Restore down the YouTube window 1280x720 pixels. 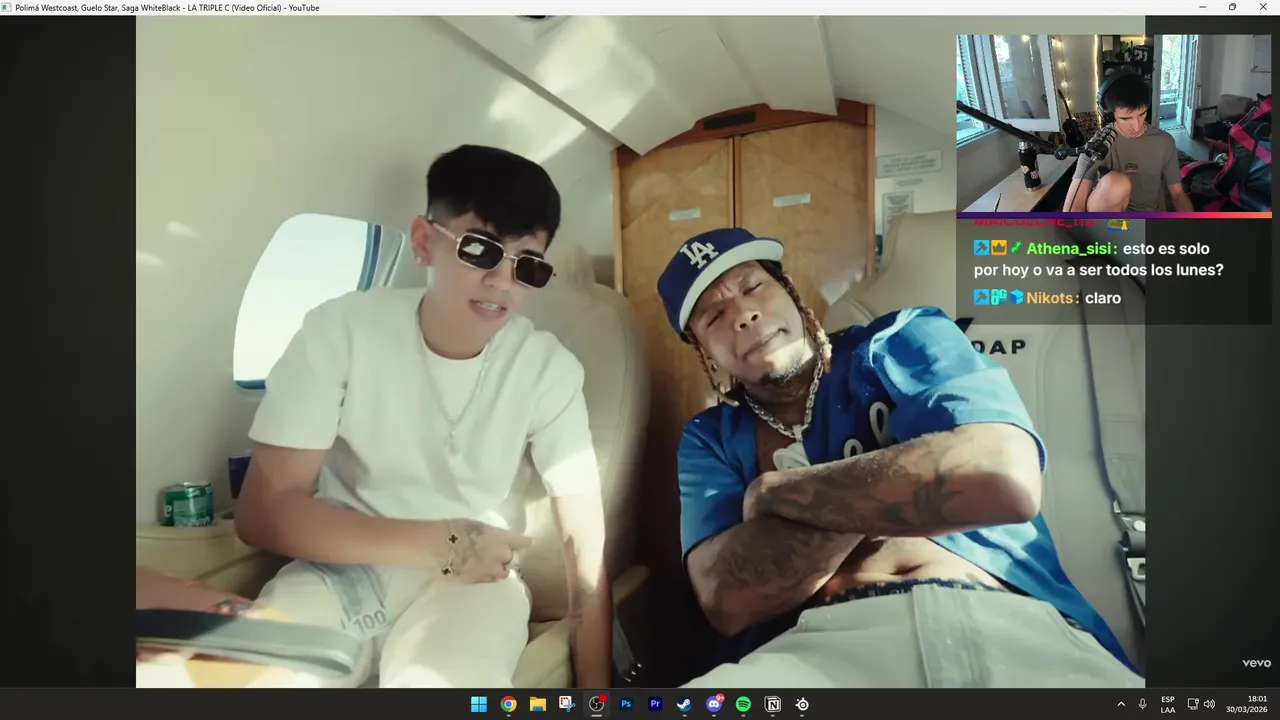click(x=1232, y=7)
